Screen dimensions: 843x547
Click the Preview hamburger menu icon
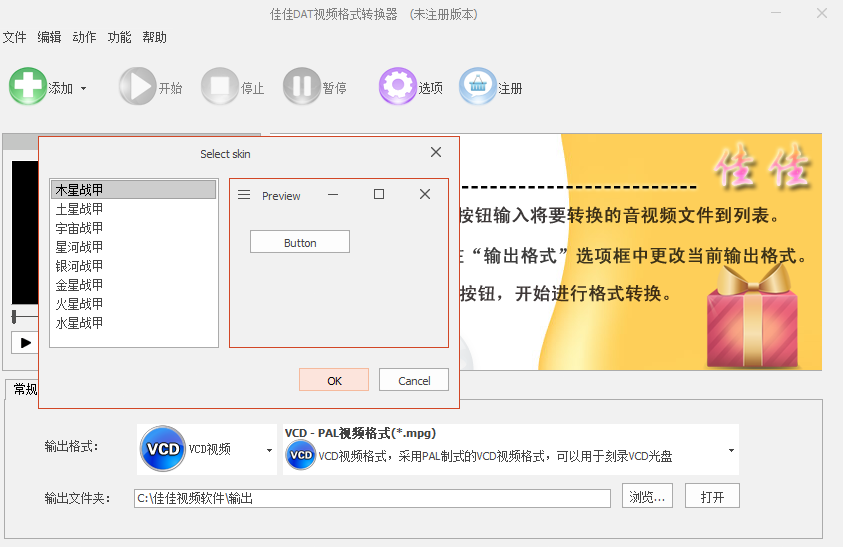pos(244,195)
